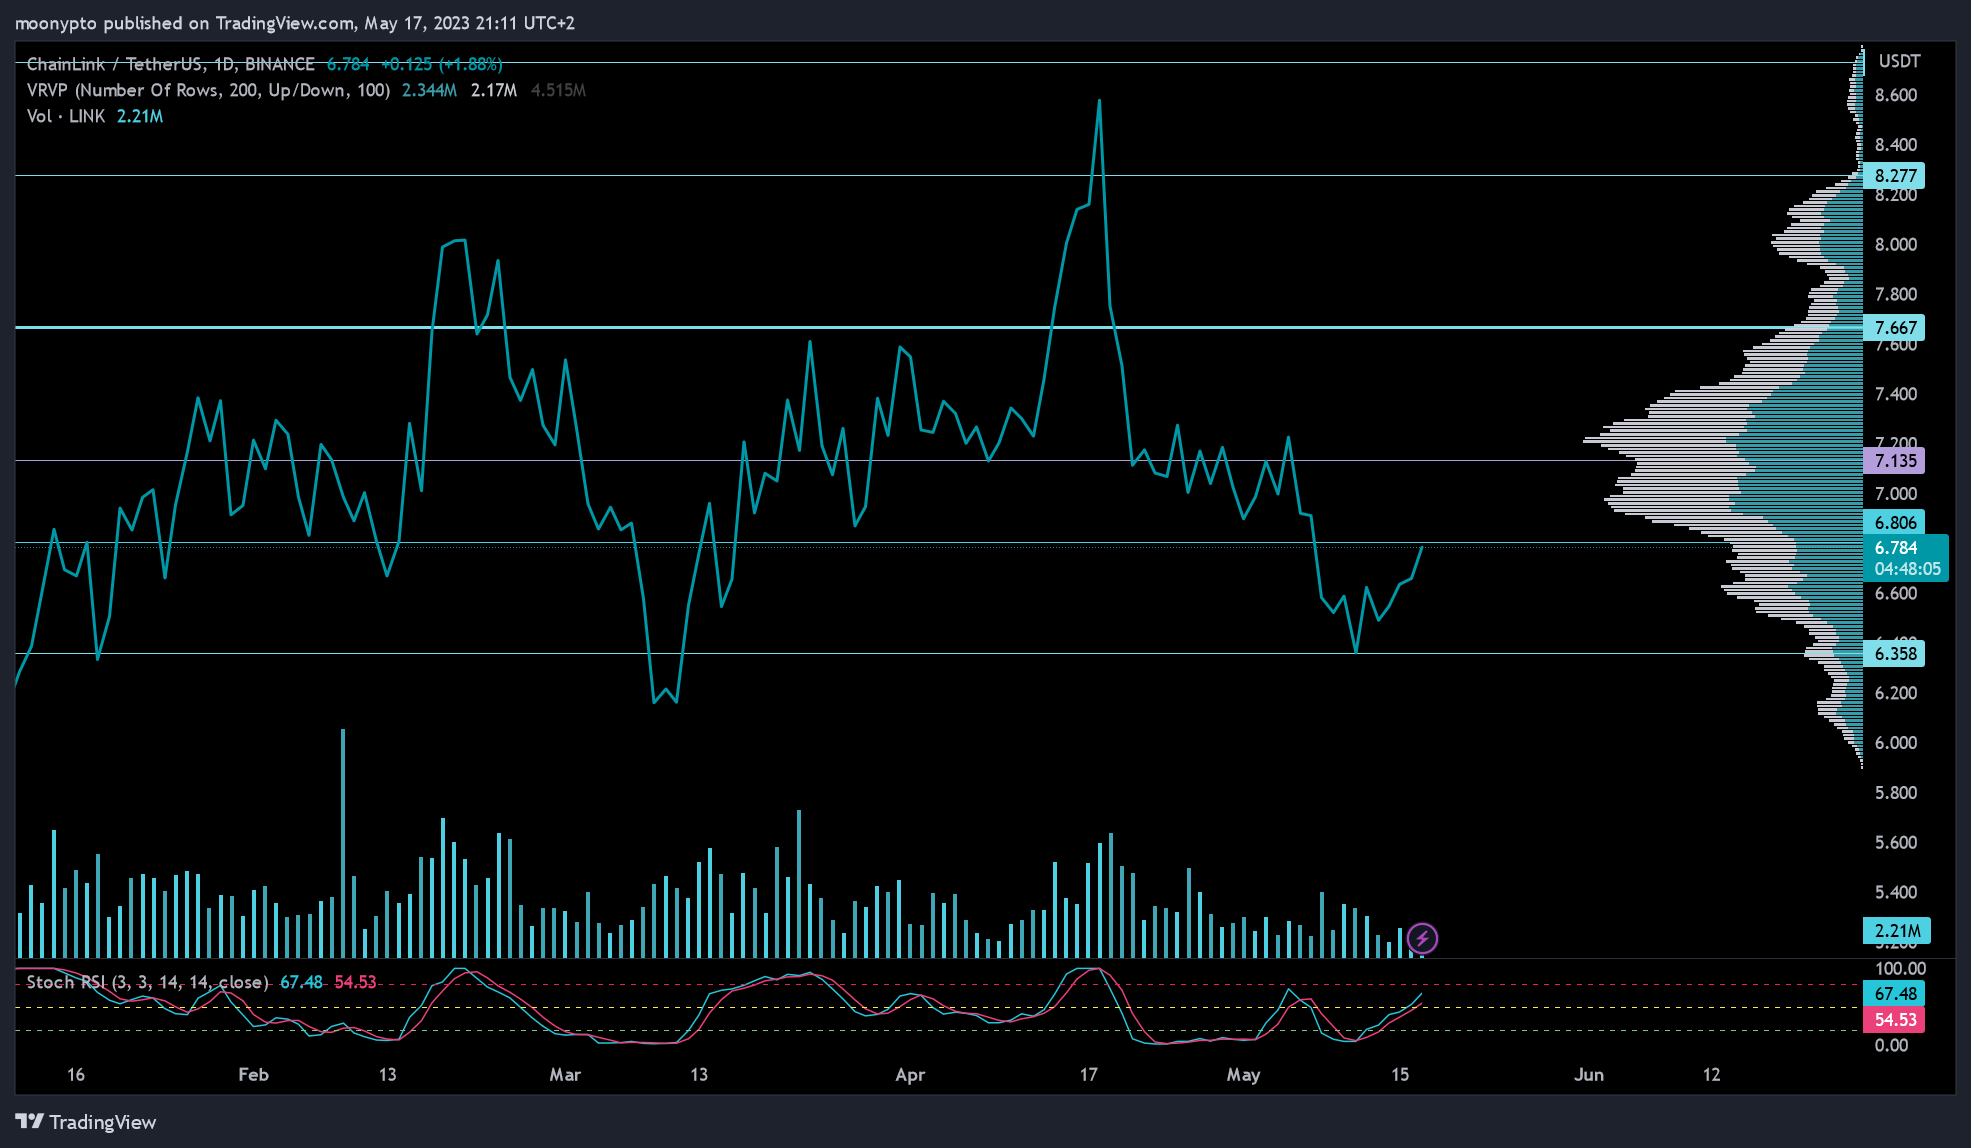Click the 7.667 price level label

click(x=1895, y=328)
